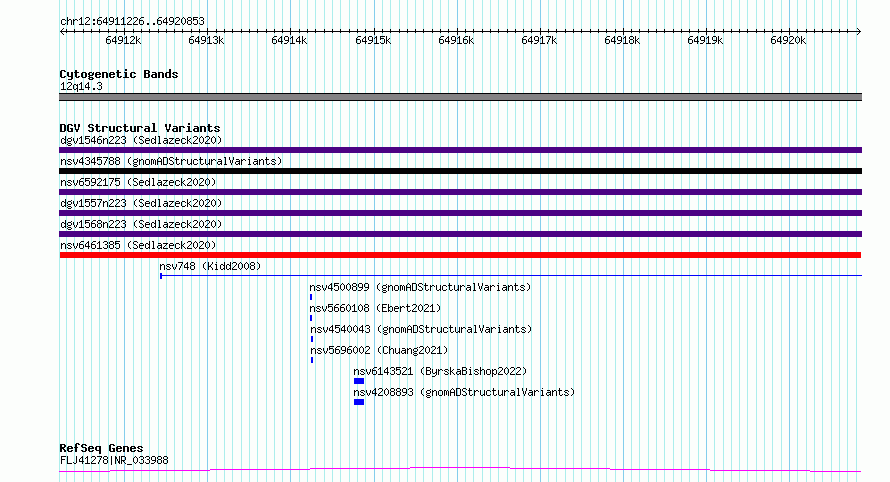Click the 64918k ruler tick label
Image resolution: width=890 pixels, height=482 pixels.
[x=622, y=40]
